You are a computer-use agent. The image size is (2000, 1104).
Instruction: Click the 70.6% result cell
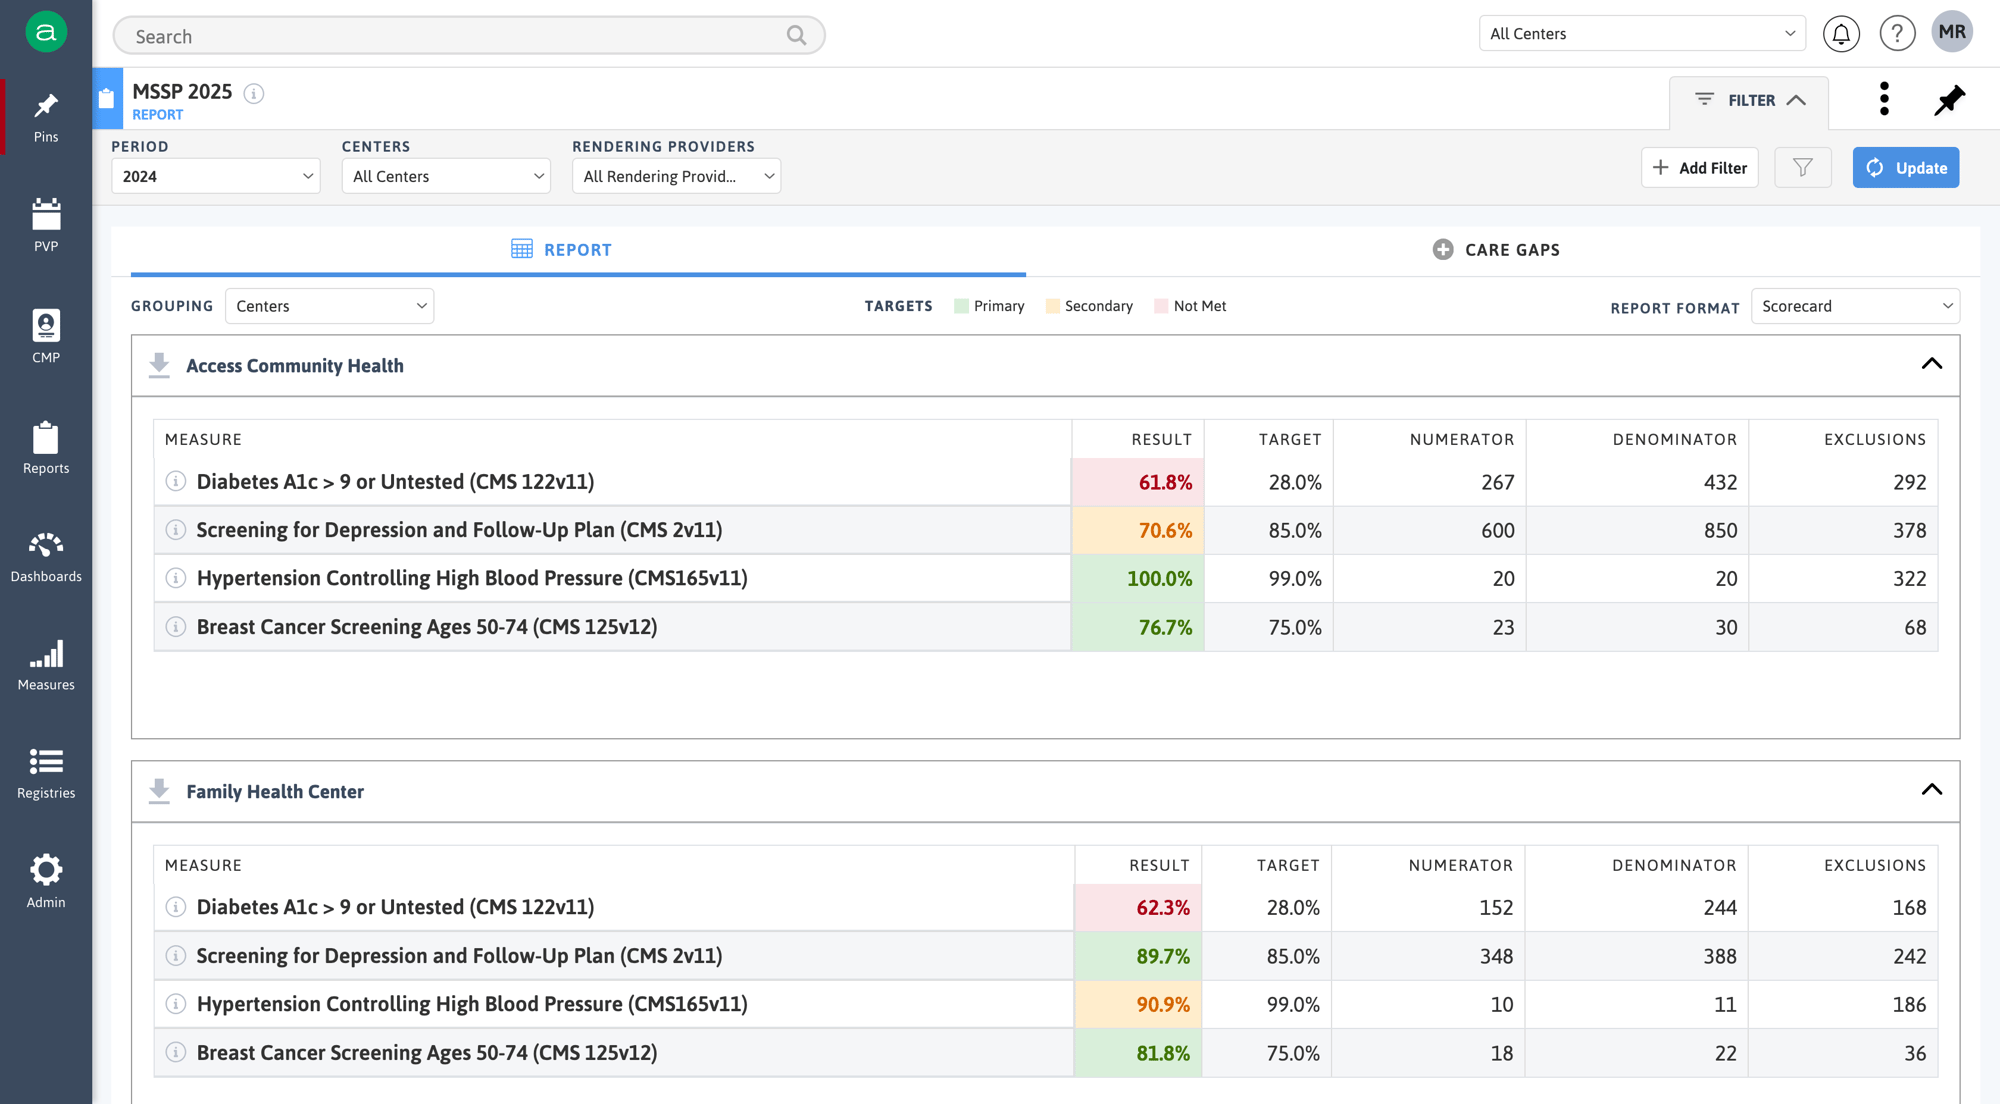click(x=1138, y=530)
